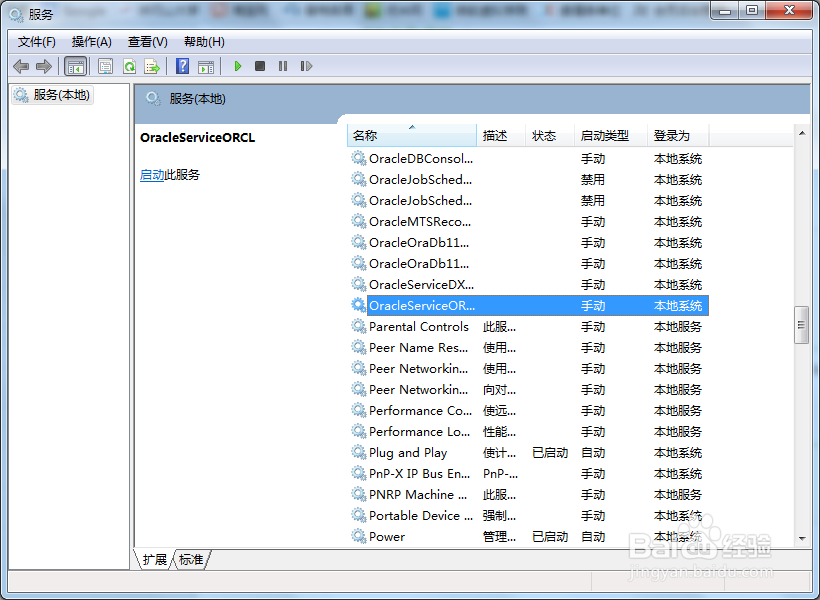This screenshot has height=600, width=820.
Task: Click the gear icon of OracleServiceDX... row
Action: pyautogui.click(x=358, y=285)
